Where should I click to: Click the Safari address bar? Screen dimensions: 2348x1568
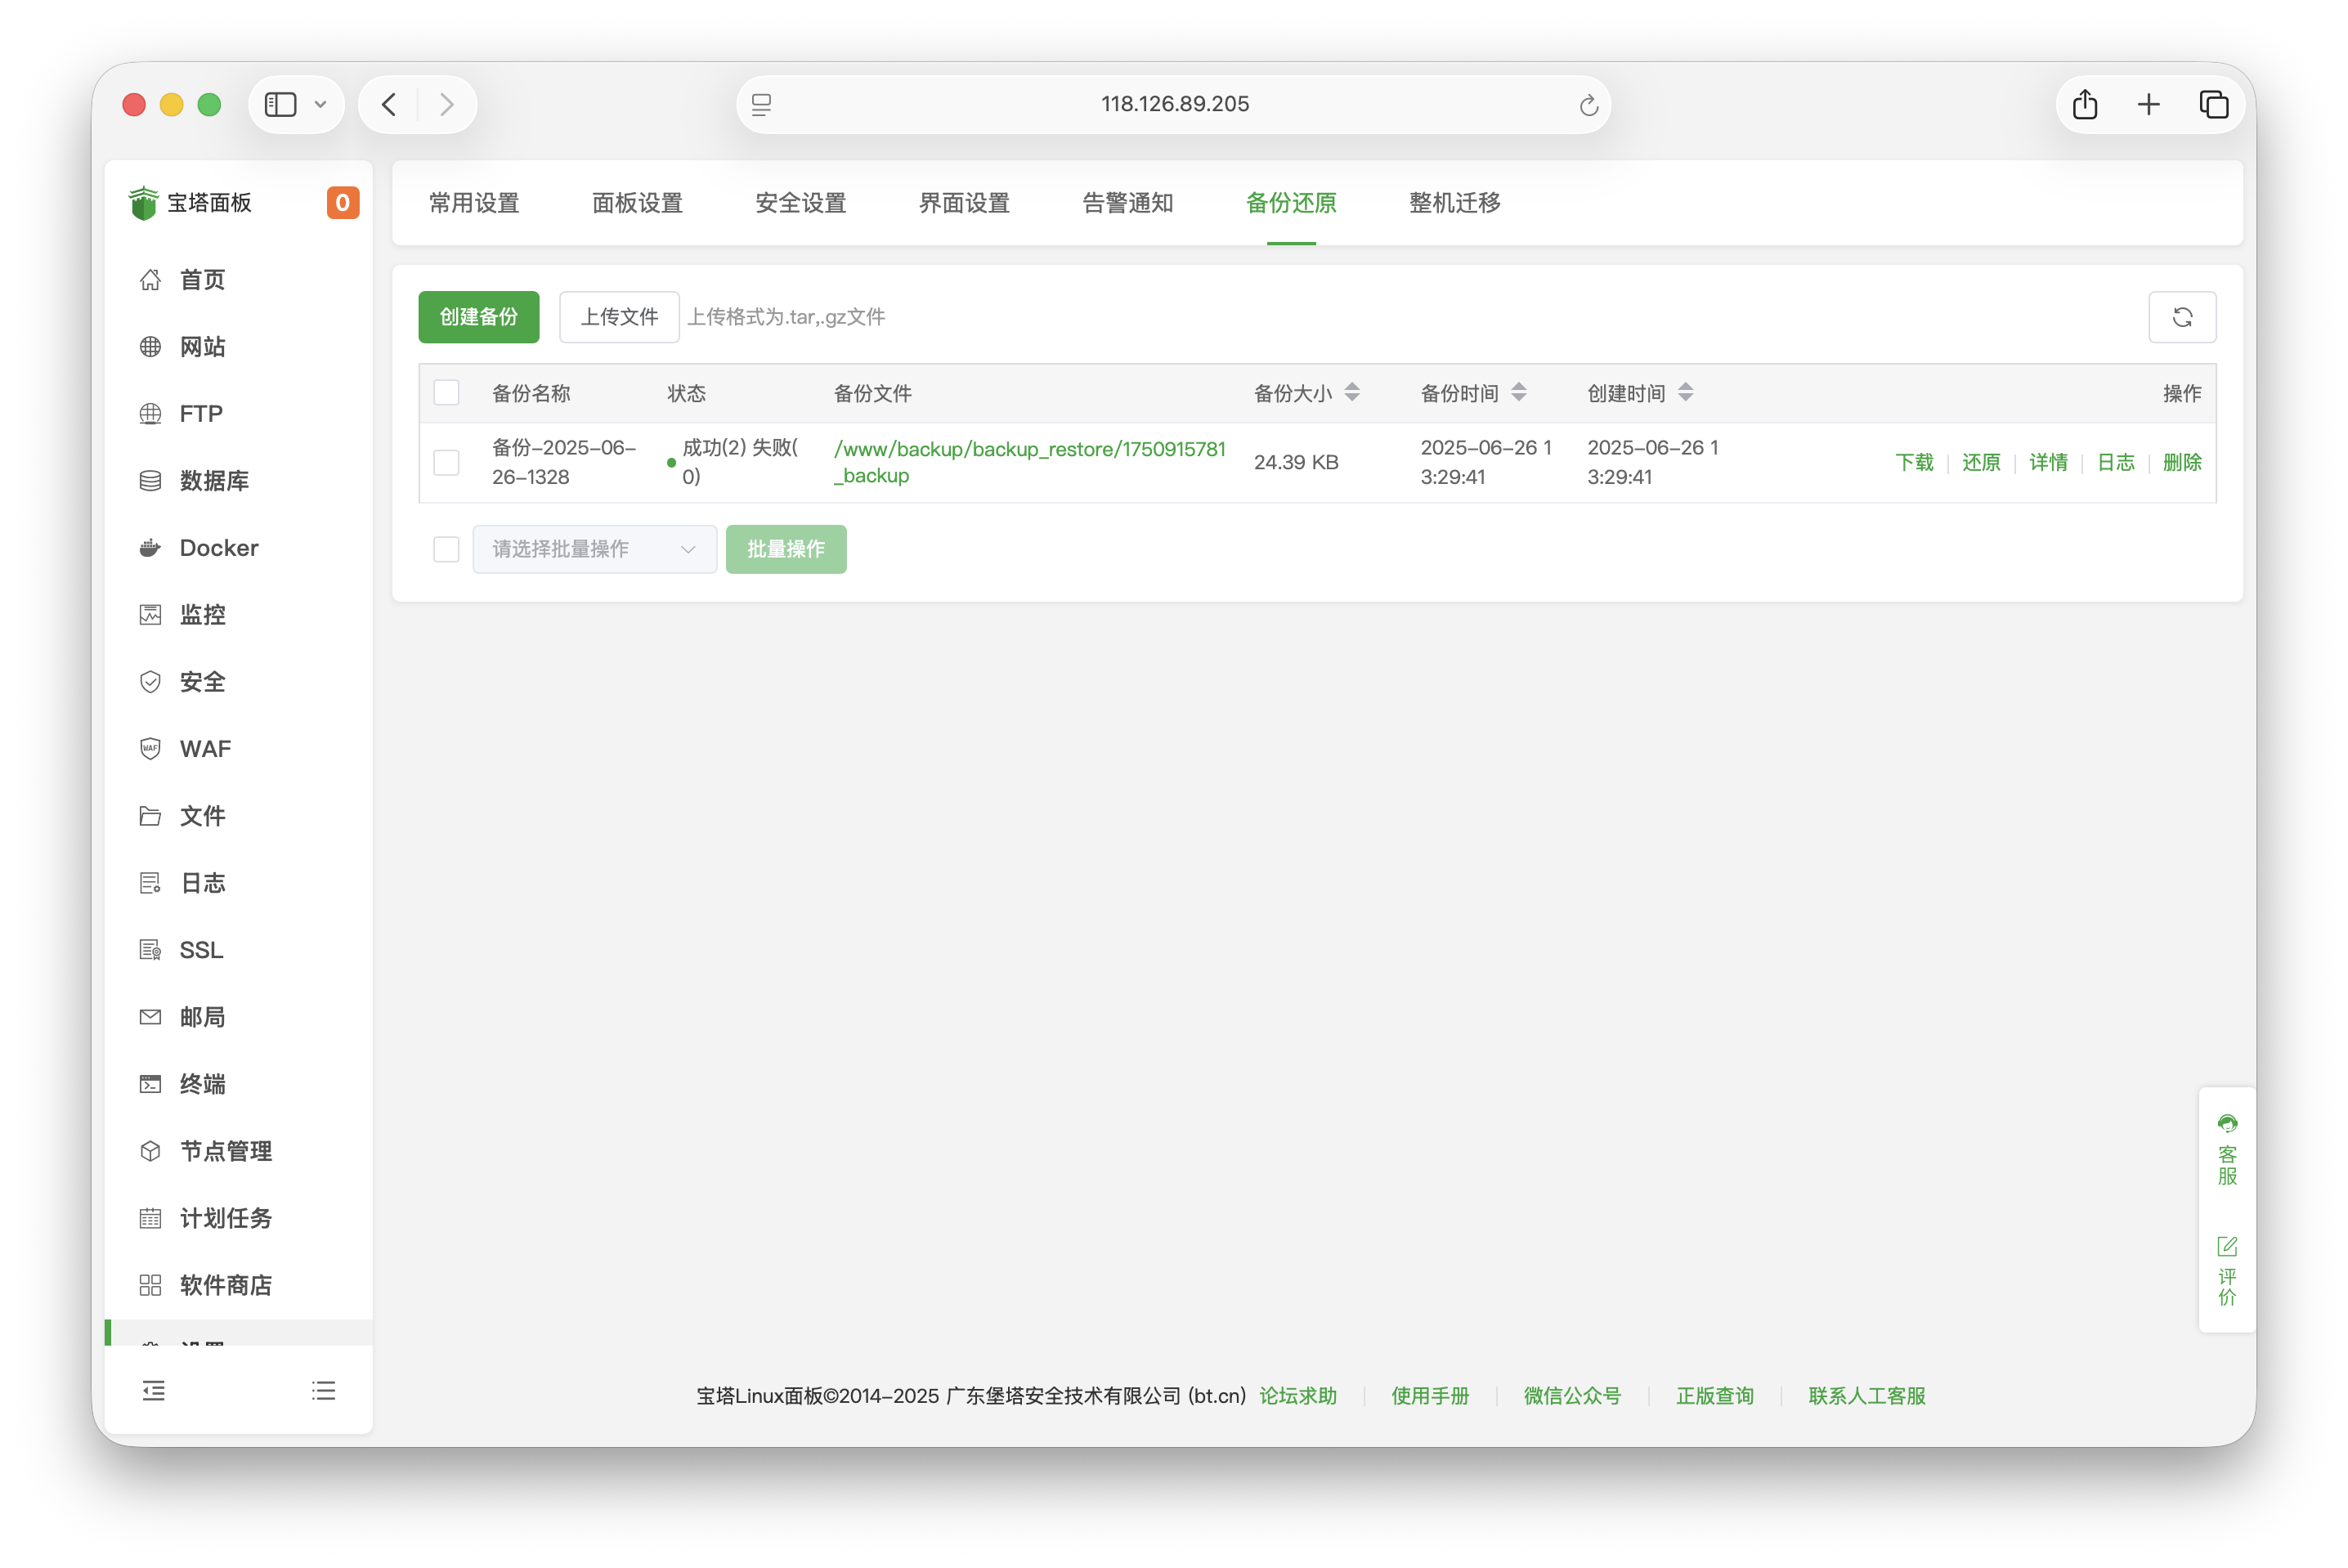click(x=1174, y=104)
